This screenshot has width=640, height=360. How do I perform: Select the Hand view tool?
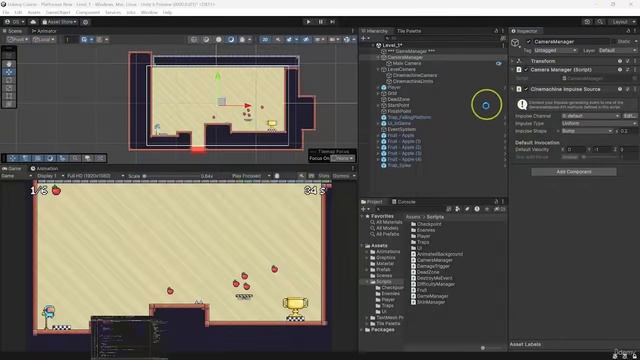click(9, 64)
